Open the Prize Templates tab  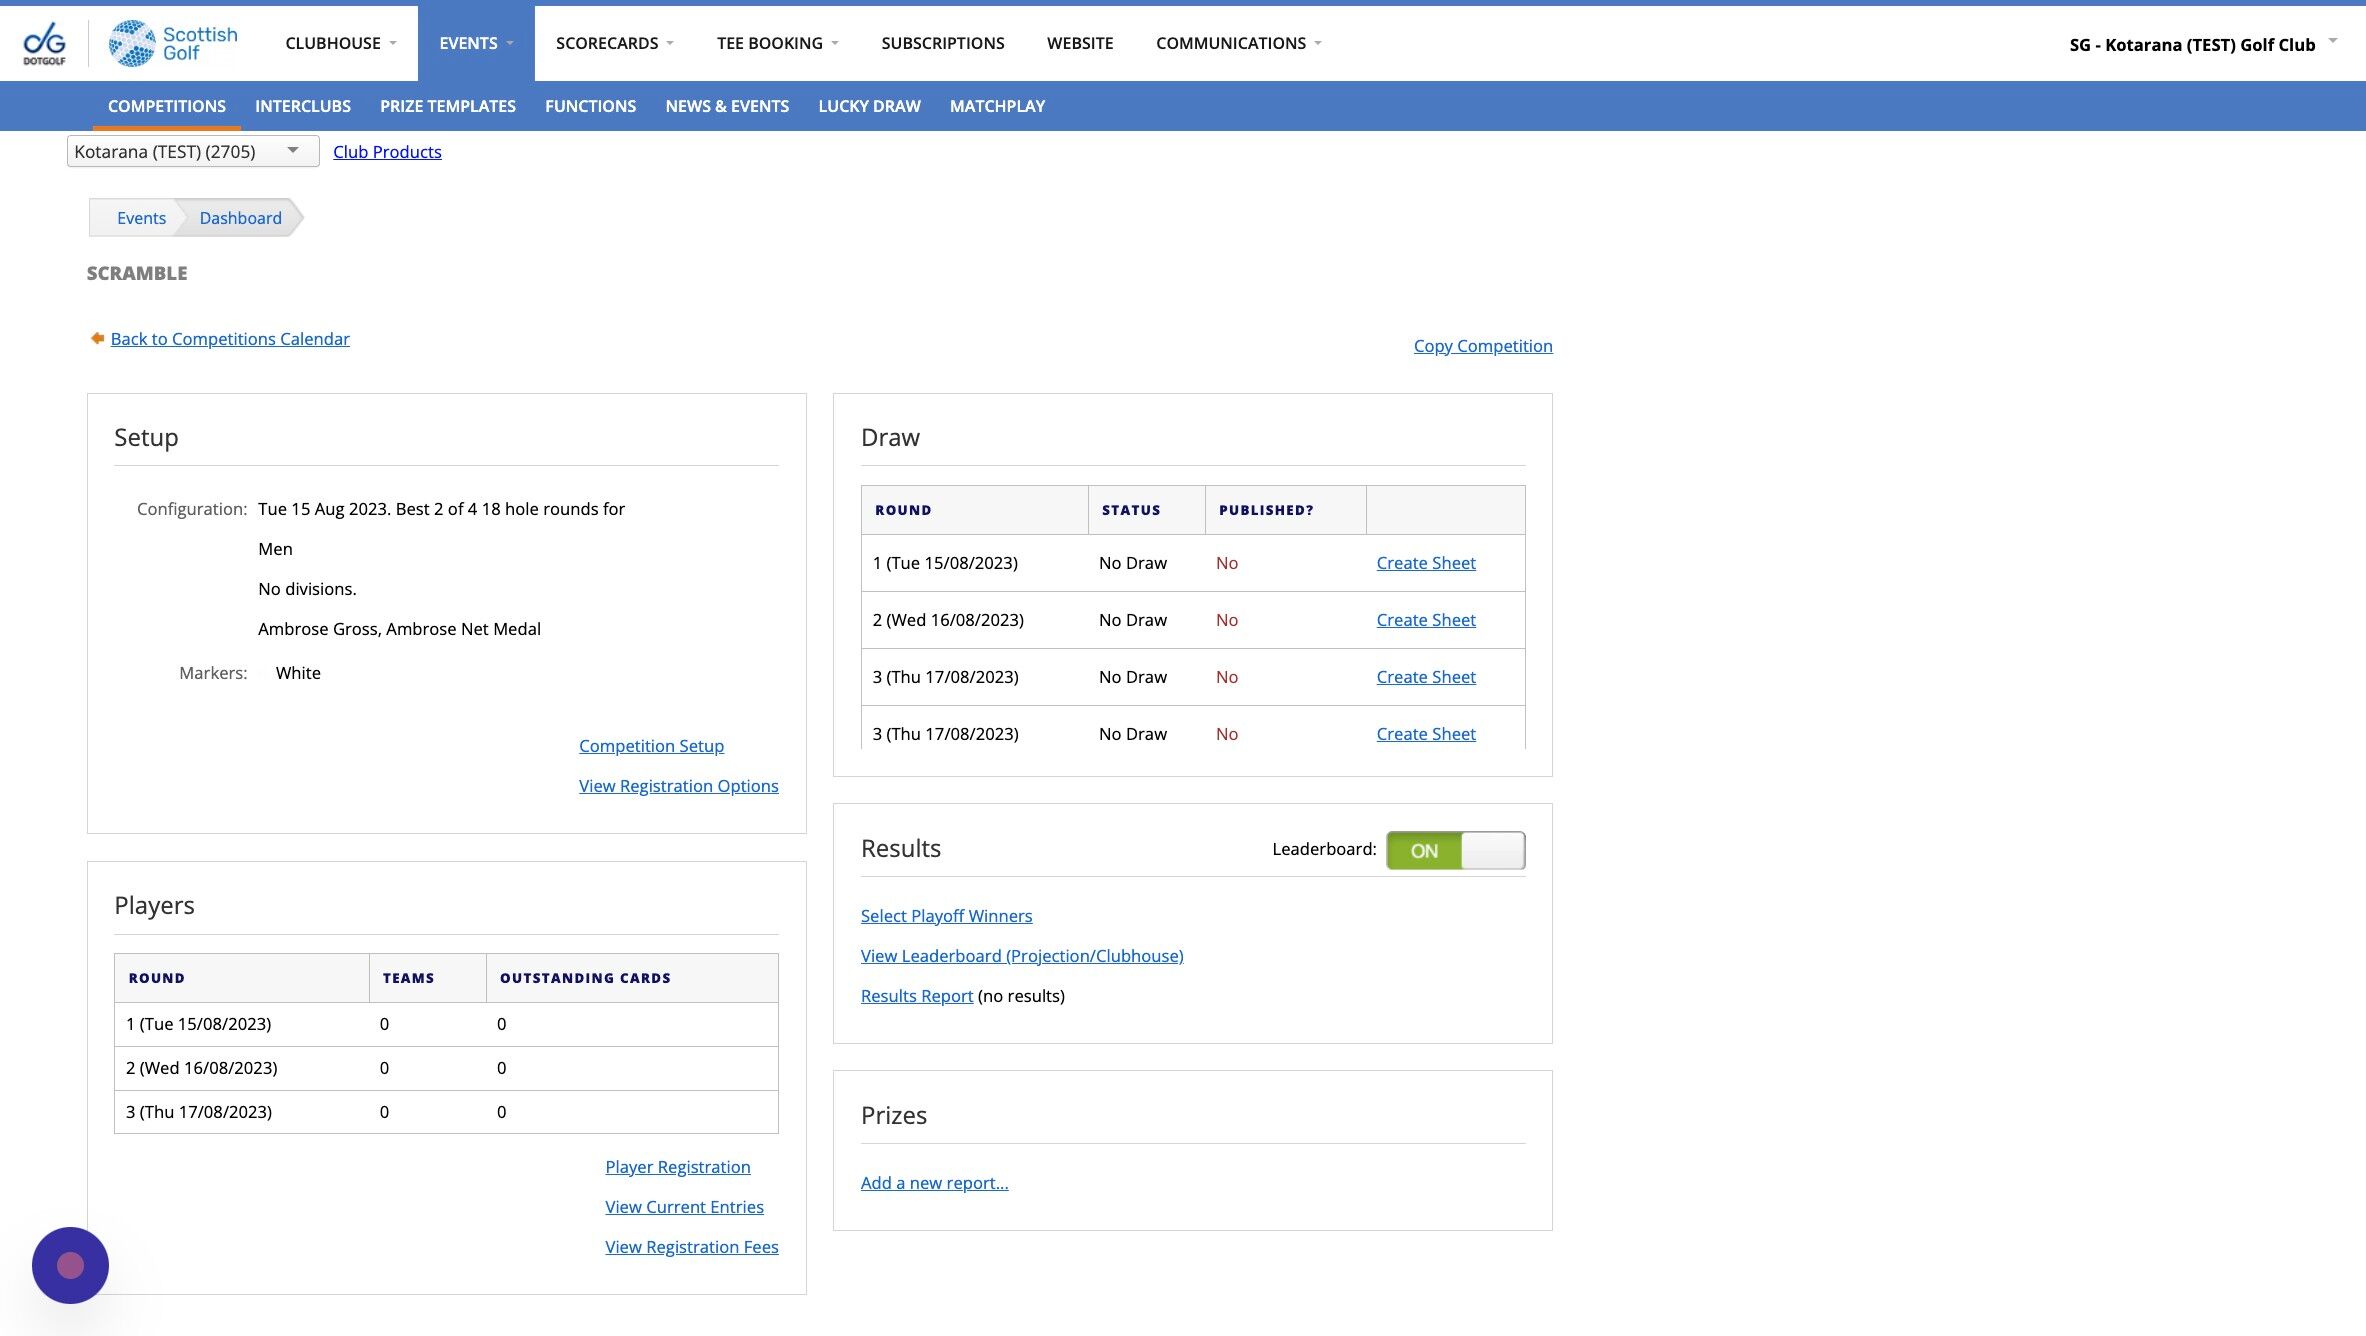[447, 106]
